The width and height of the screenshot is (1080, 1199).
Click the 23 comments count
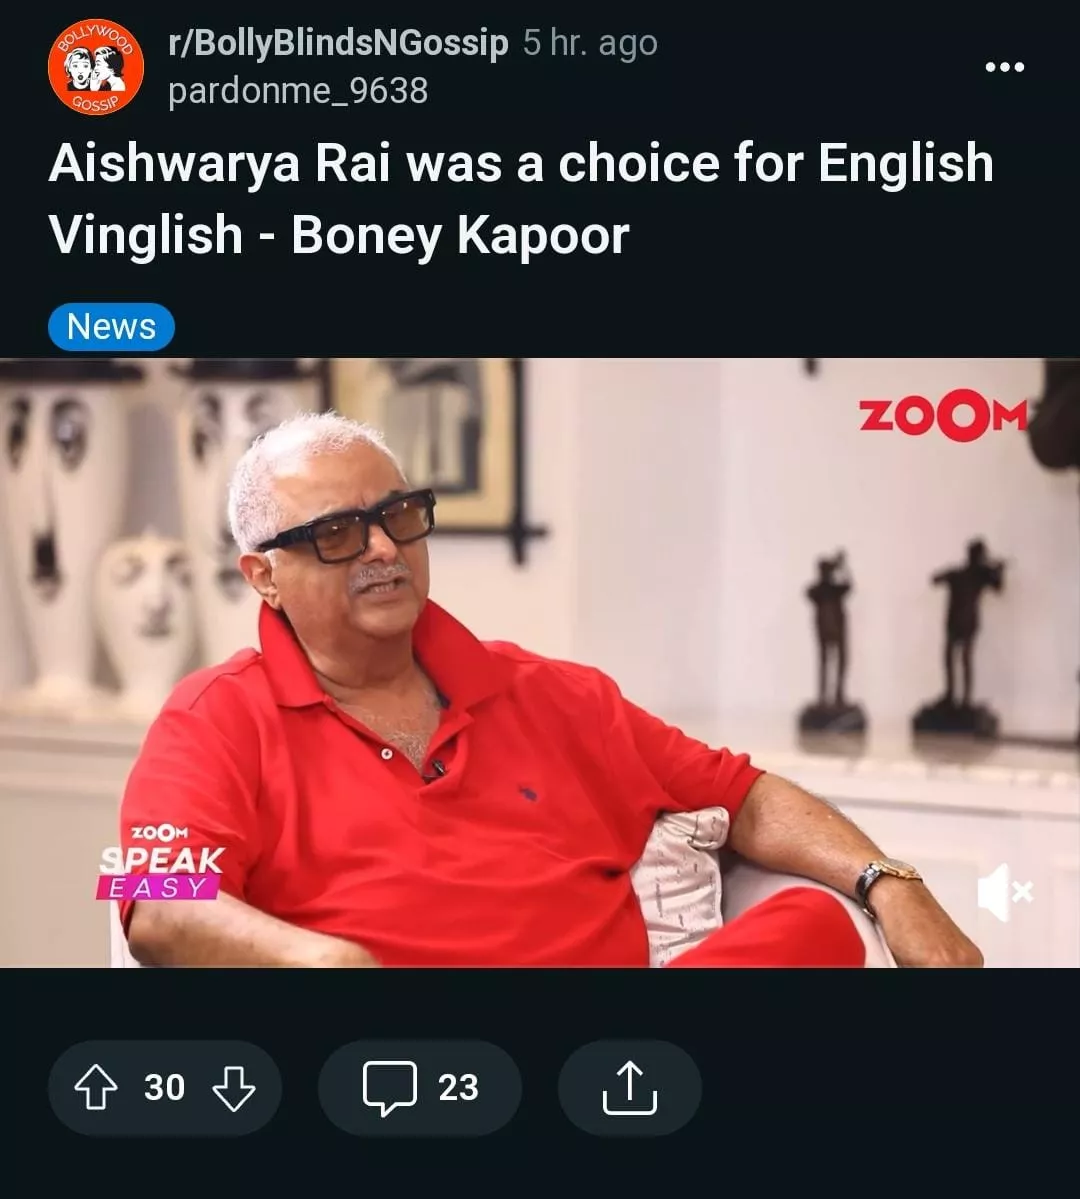pyautogui.click(x=458, y=1087)
